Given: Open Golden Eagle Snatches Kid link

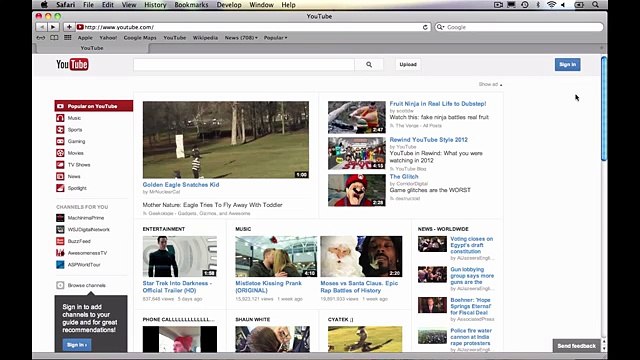Looking at the screenshot, I should [181, 184].
